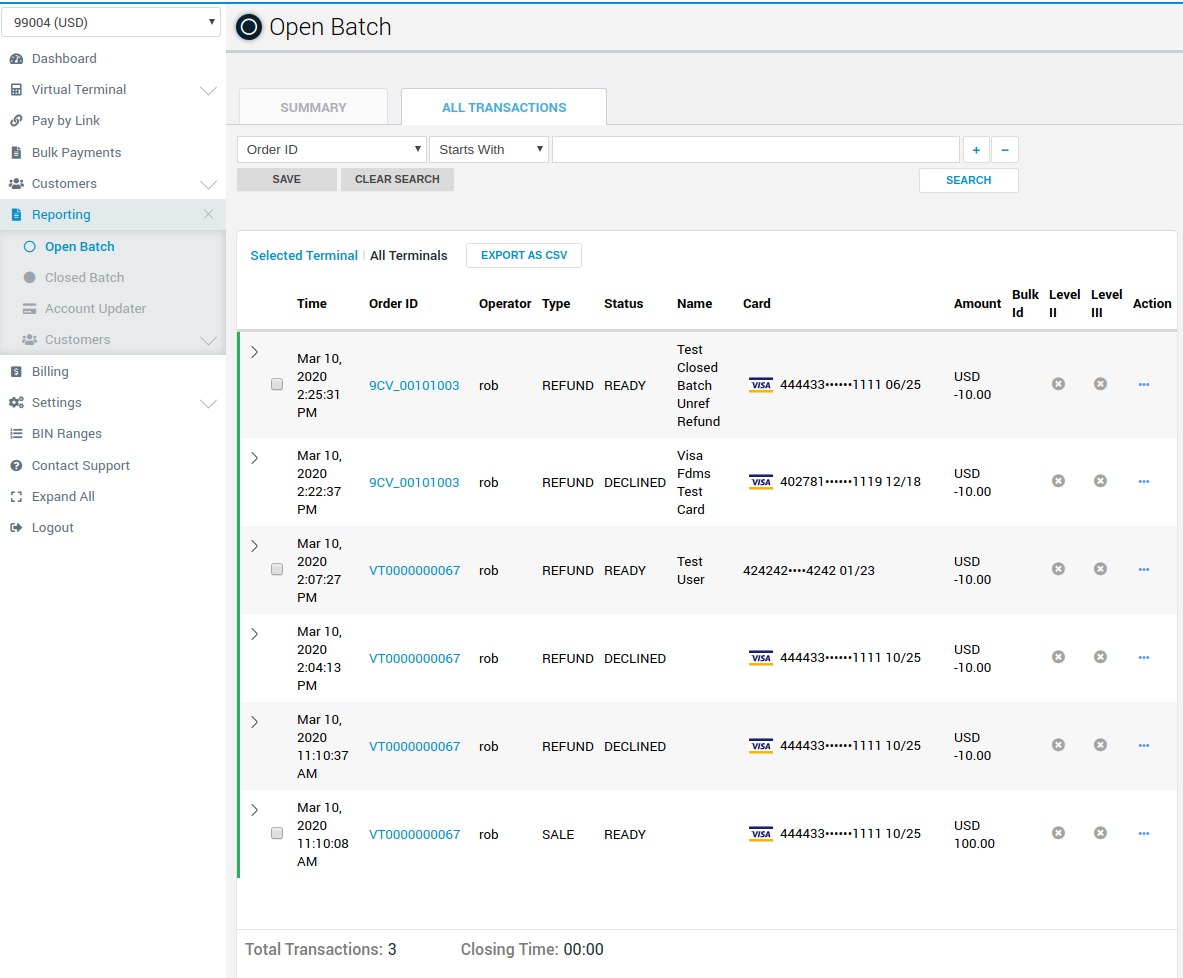Click into the search text input field
The height and width of the screenshot is (978, 1183).
coord(755,150)
